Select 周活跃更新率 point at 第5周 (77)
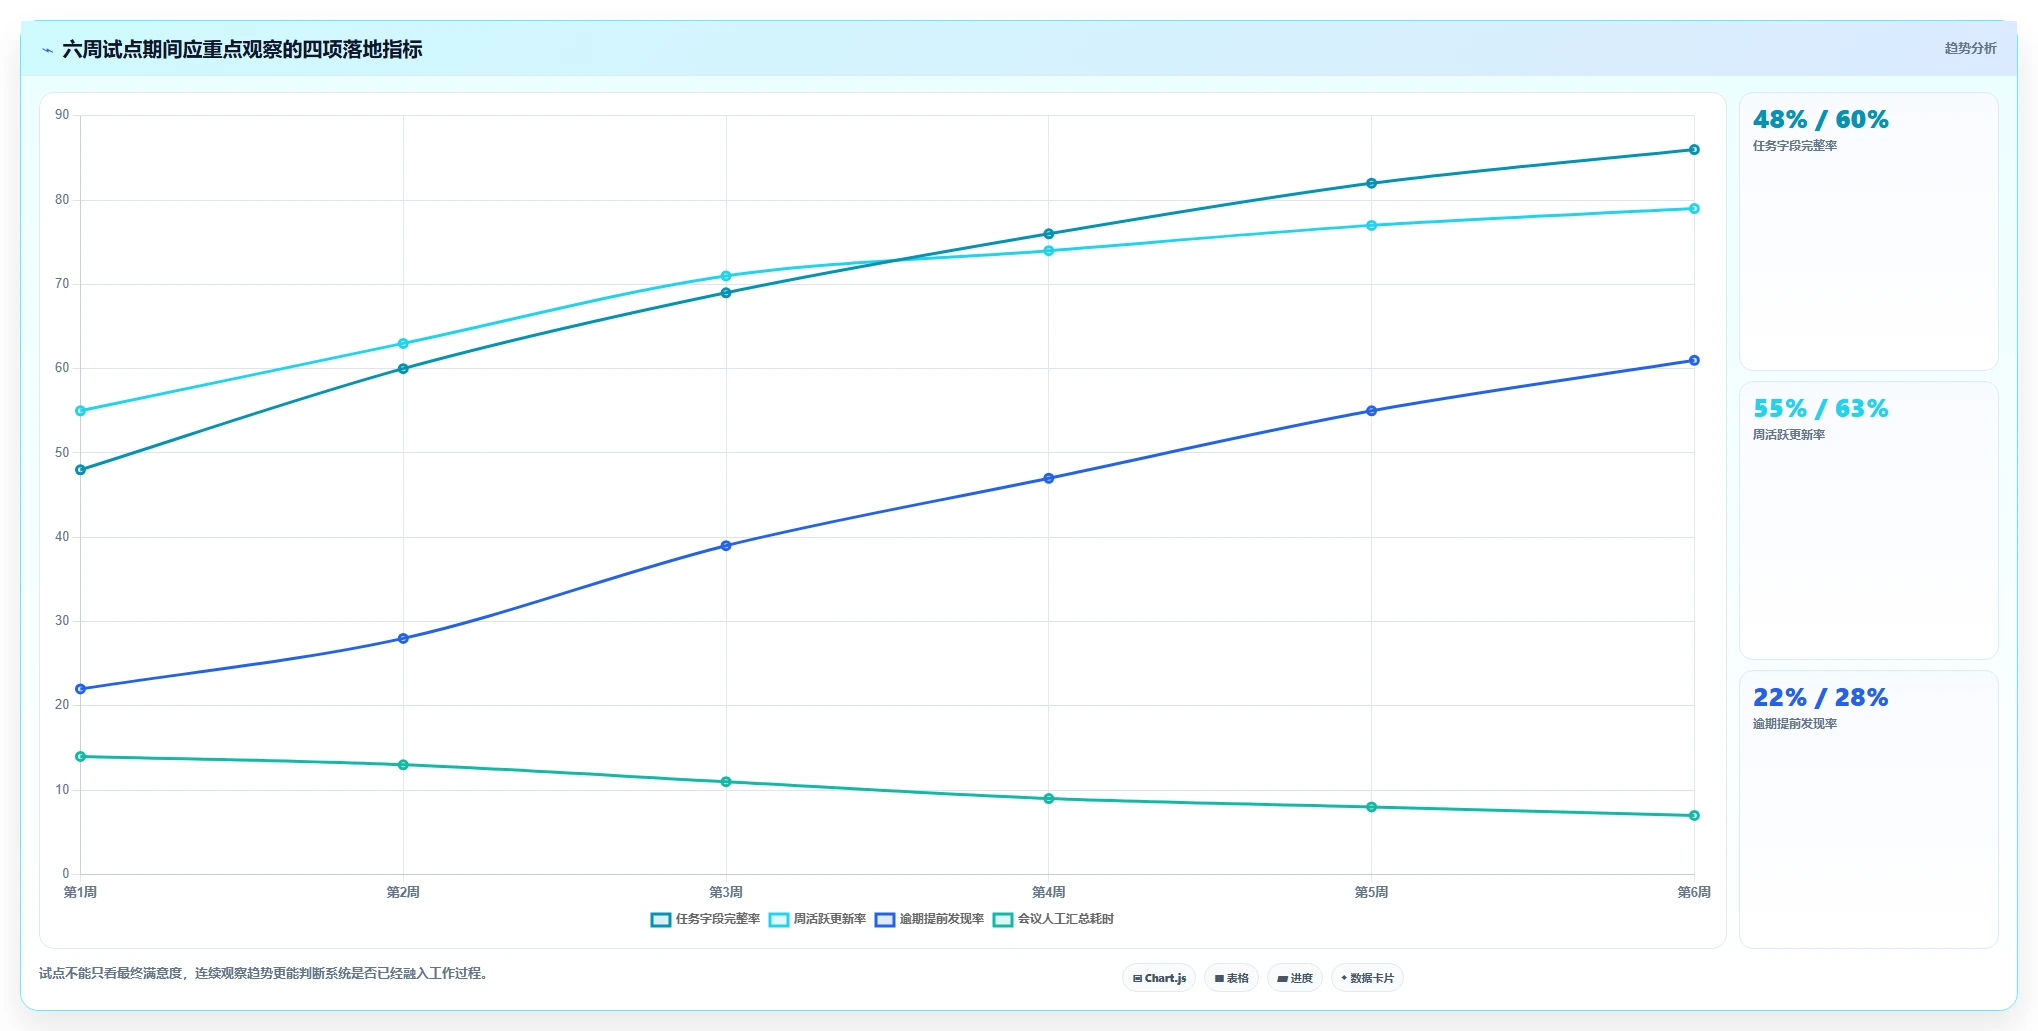The width and height of the screenshot is (2038, 1031). 1371,226
